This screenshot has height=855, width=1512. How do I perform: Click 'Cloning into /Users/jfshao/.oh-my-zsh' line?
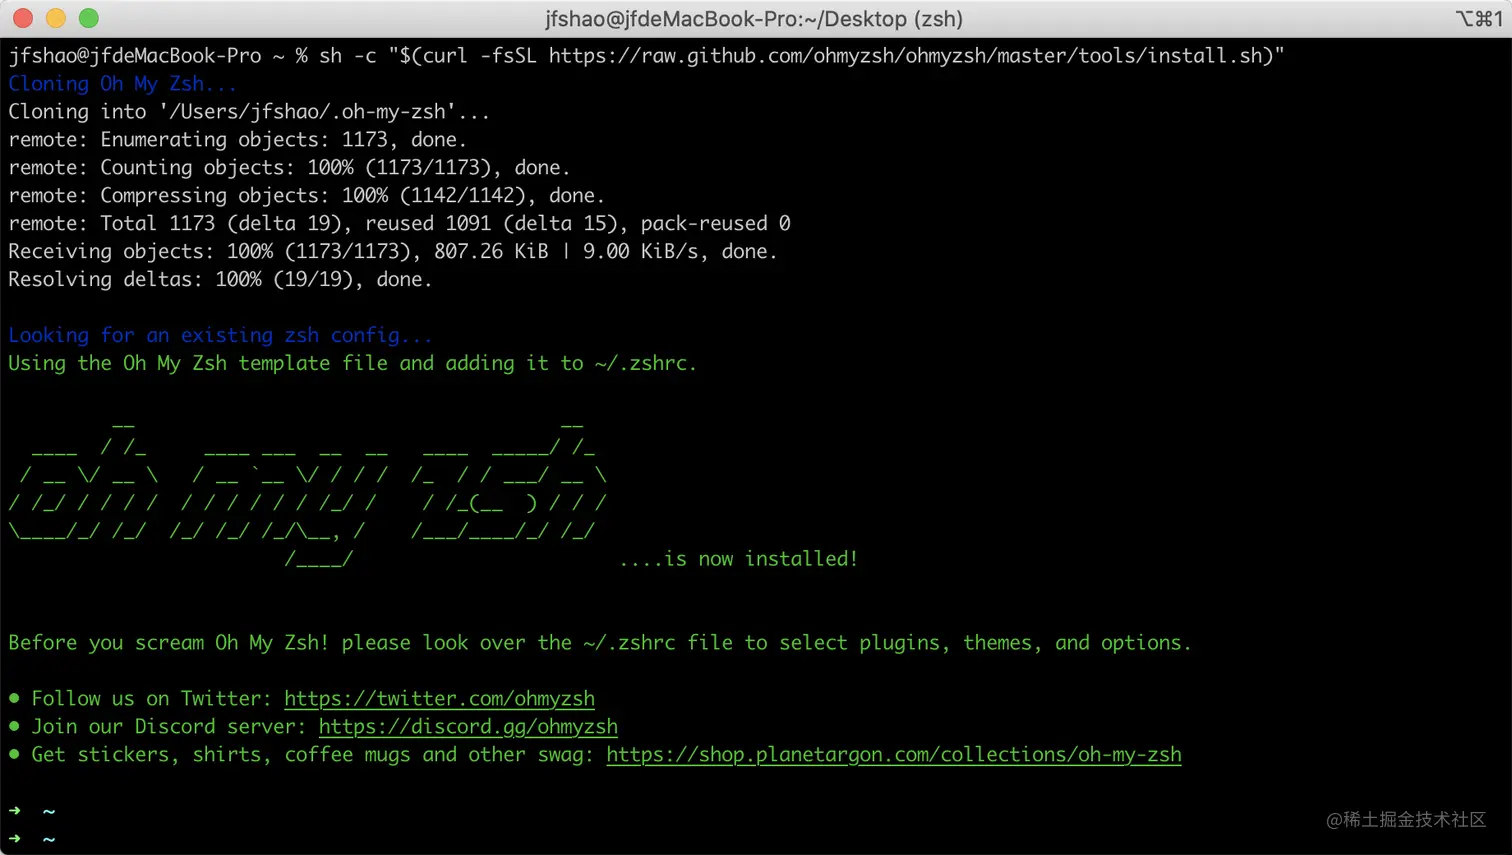tap(249, 112)
